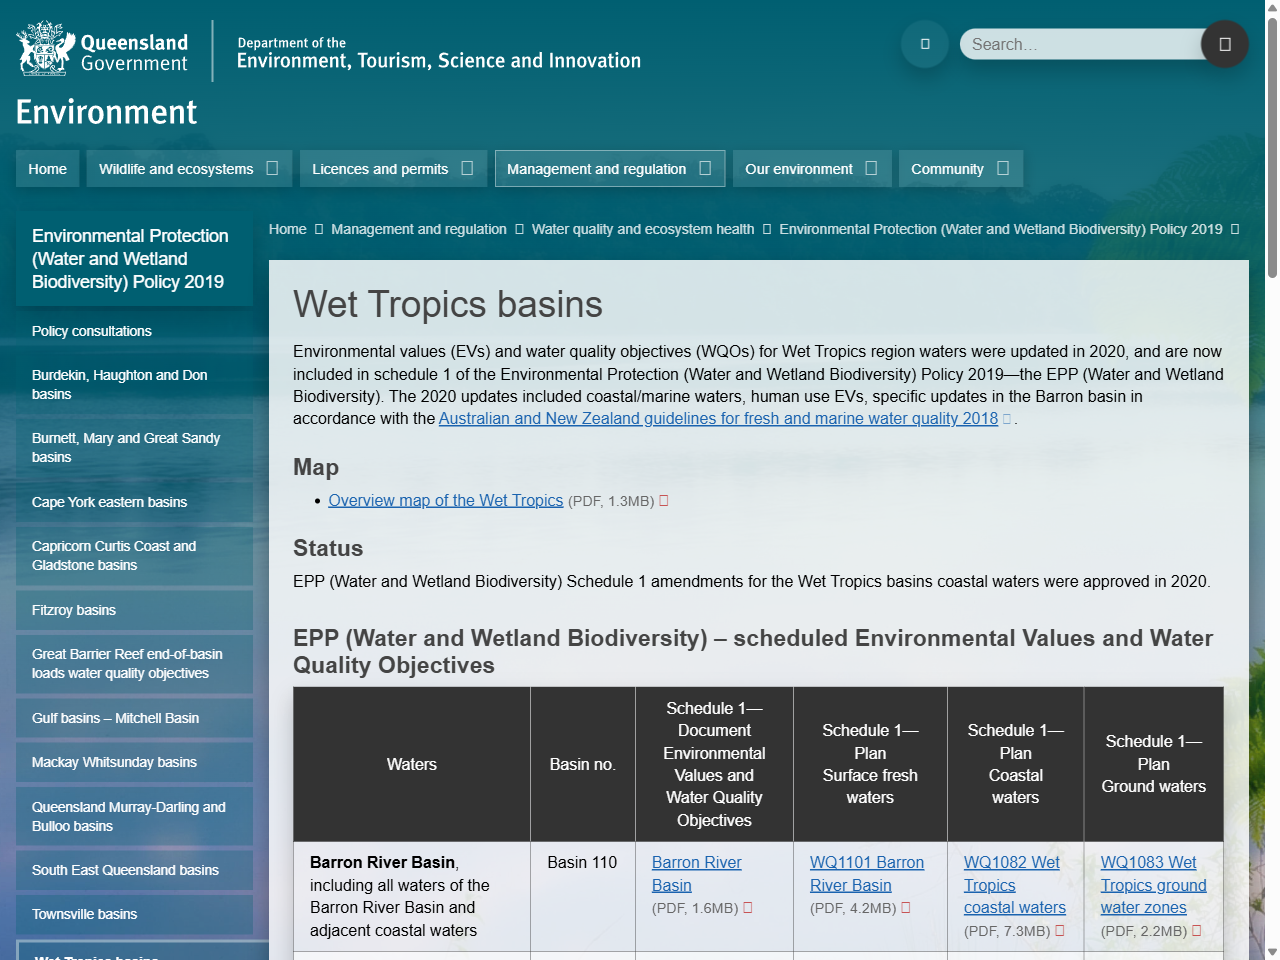Screen dimensions: 1280x960
Task: Click inside the Search input field
Action: coord(1080,44)
